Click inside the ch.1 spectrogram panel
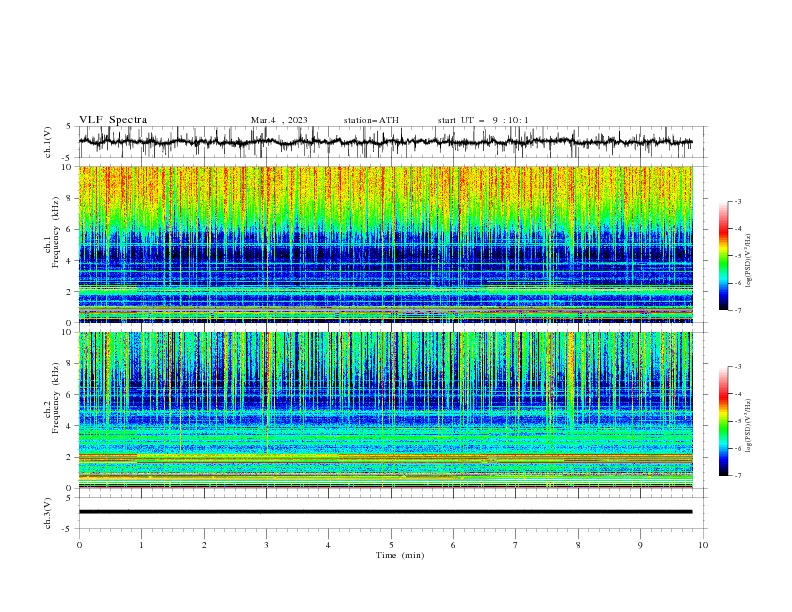Screen dimensions: 792x612 click(385, 244)
